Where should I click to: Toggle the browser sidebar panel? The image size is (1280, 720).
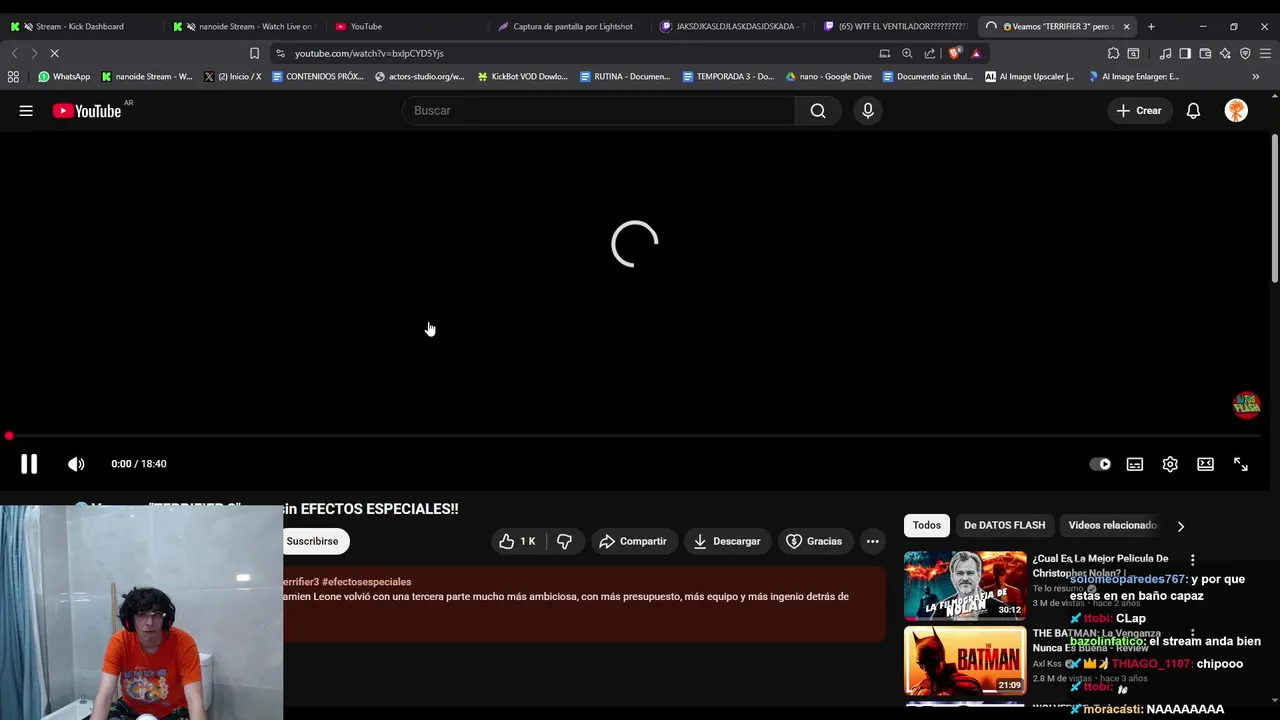(1185, 53)
